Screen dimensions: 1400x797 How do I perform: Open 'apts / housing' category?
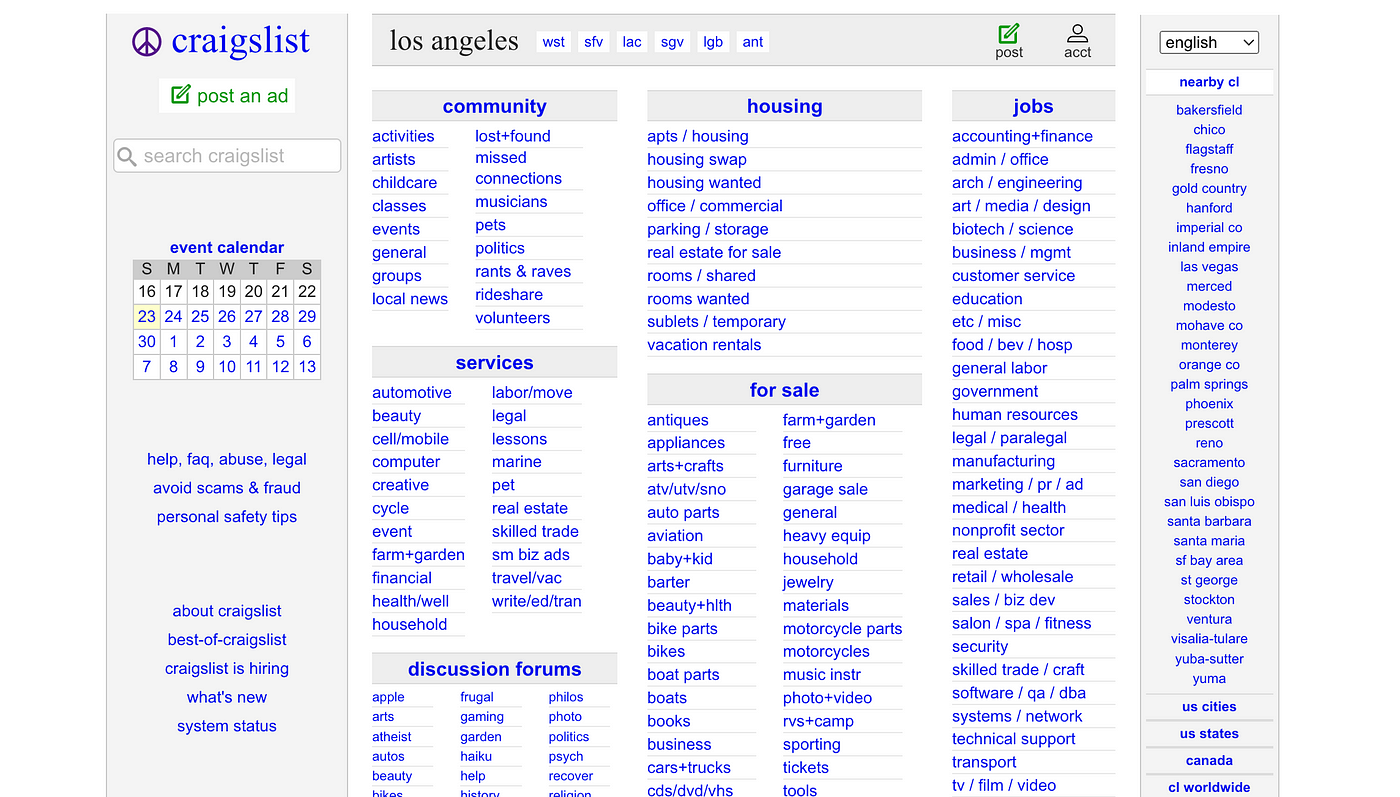(698, 136)
